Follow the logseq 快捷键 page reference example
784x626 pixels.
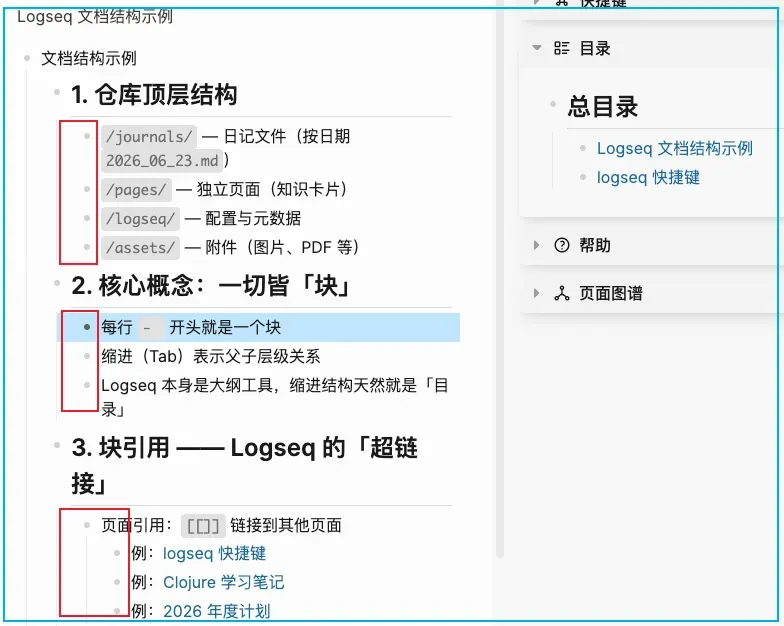214,554
